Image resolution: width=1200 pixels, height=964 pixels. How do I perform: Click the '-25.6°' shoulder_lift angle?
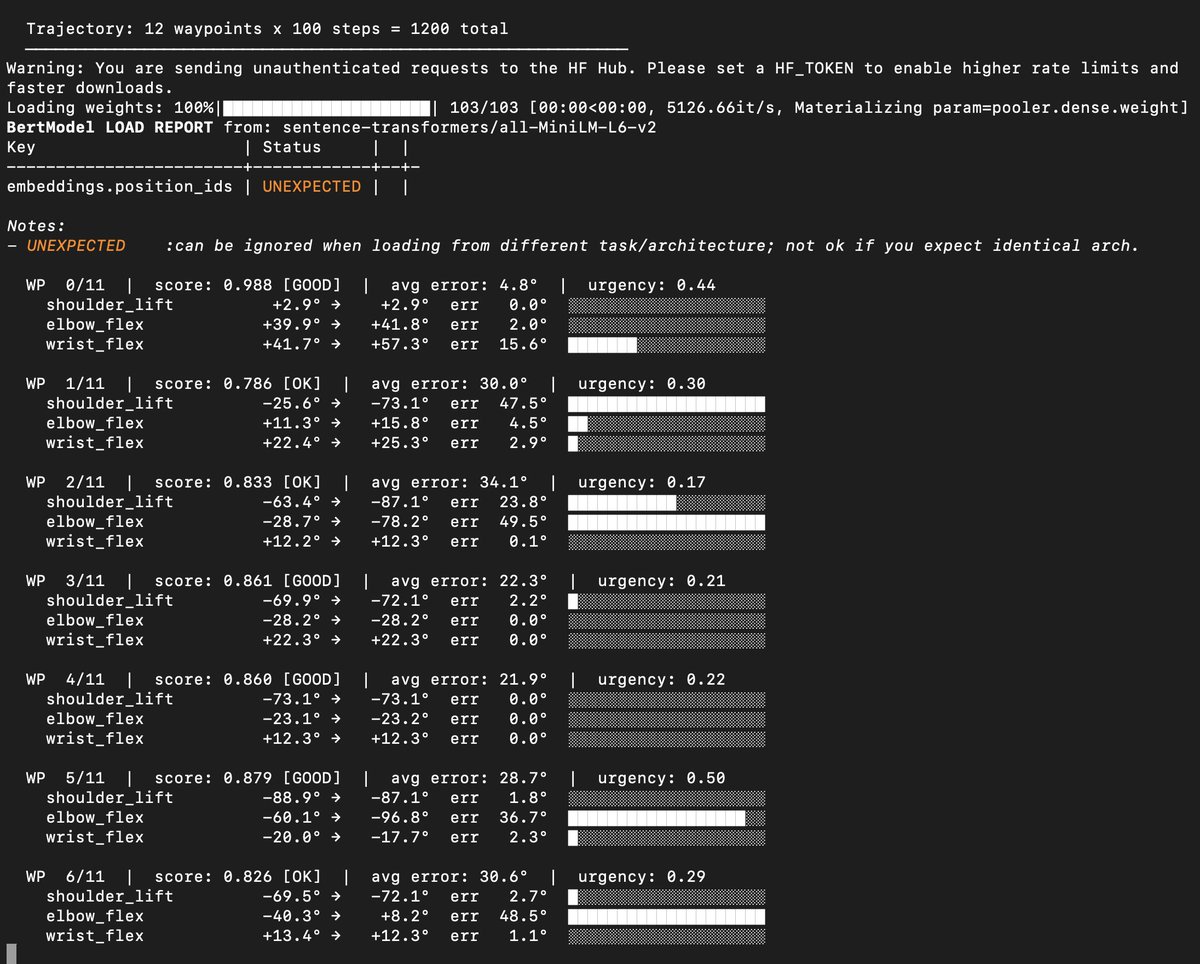point(292,403)
